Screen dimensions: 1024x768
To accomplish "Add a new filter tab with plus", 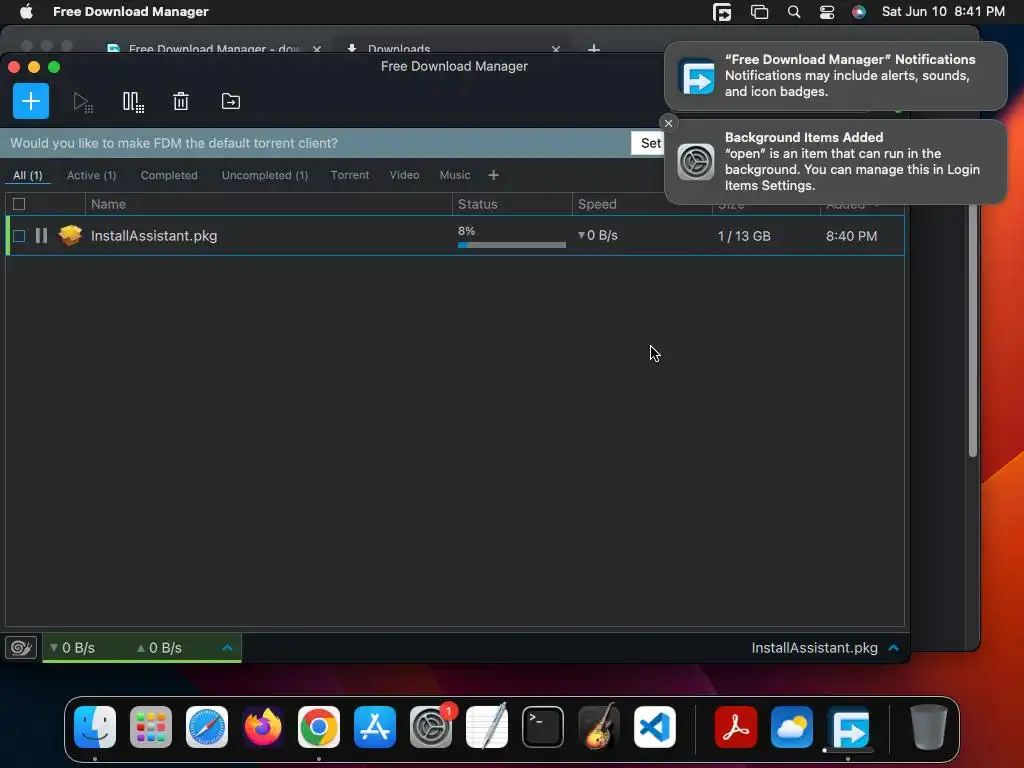I will pos(494,175).
